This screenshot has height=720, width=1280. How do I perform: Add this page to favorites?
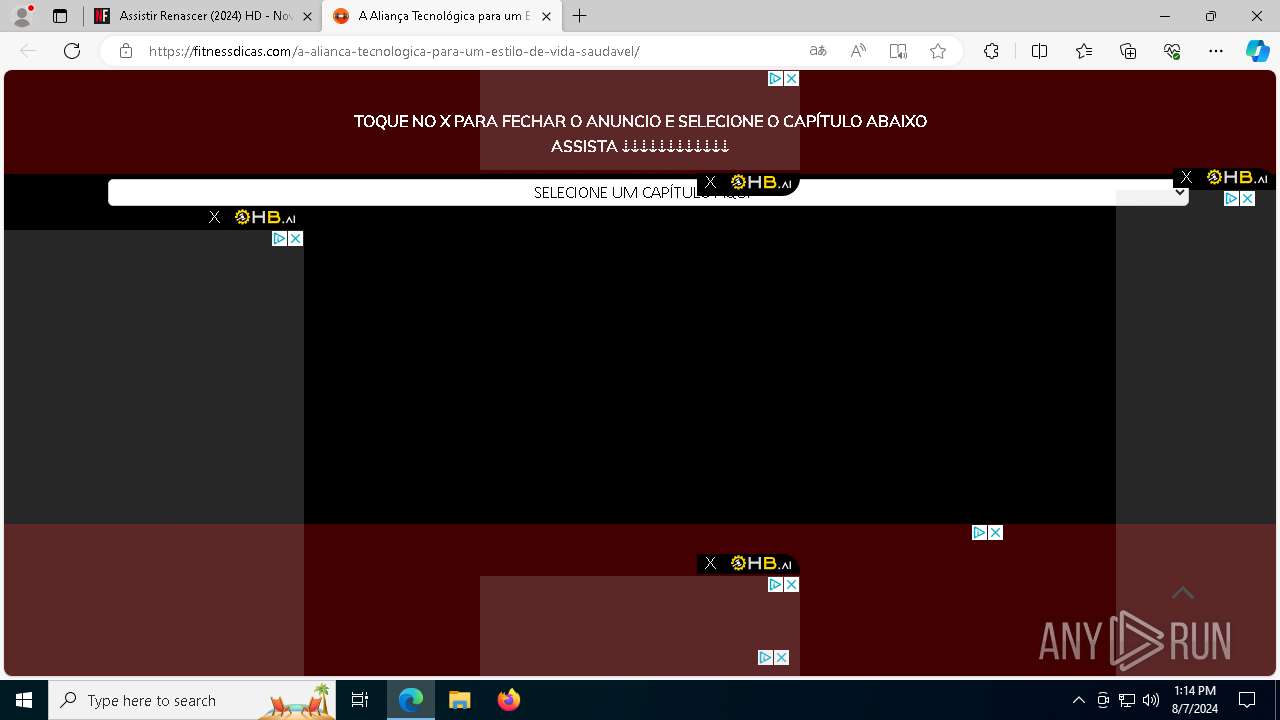pyautogui.click(x=938, y=51)
